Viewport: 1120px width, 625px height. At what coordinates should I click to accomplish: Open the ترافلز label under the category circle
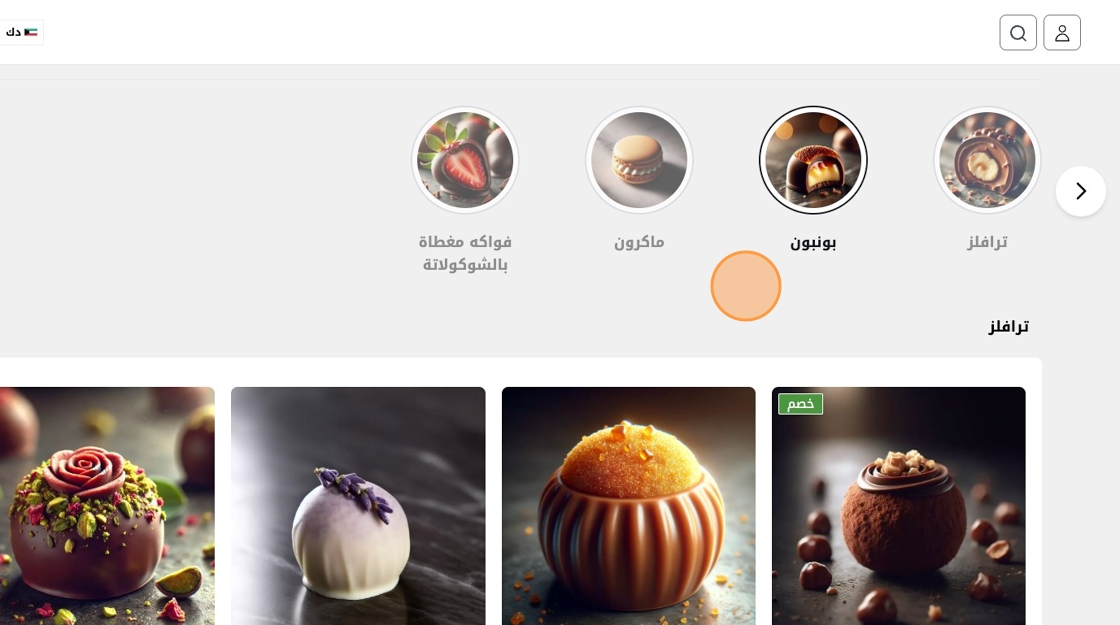pyautogui.click(x=987, y=242)
